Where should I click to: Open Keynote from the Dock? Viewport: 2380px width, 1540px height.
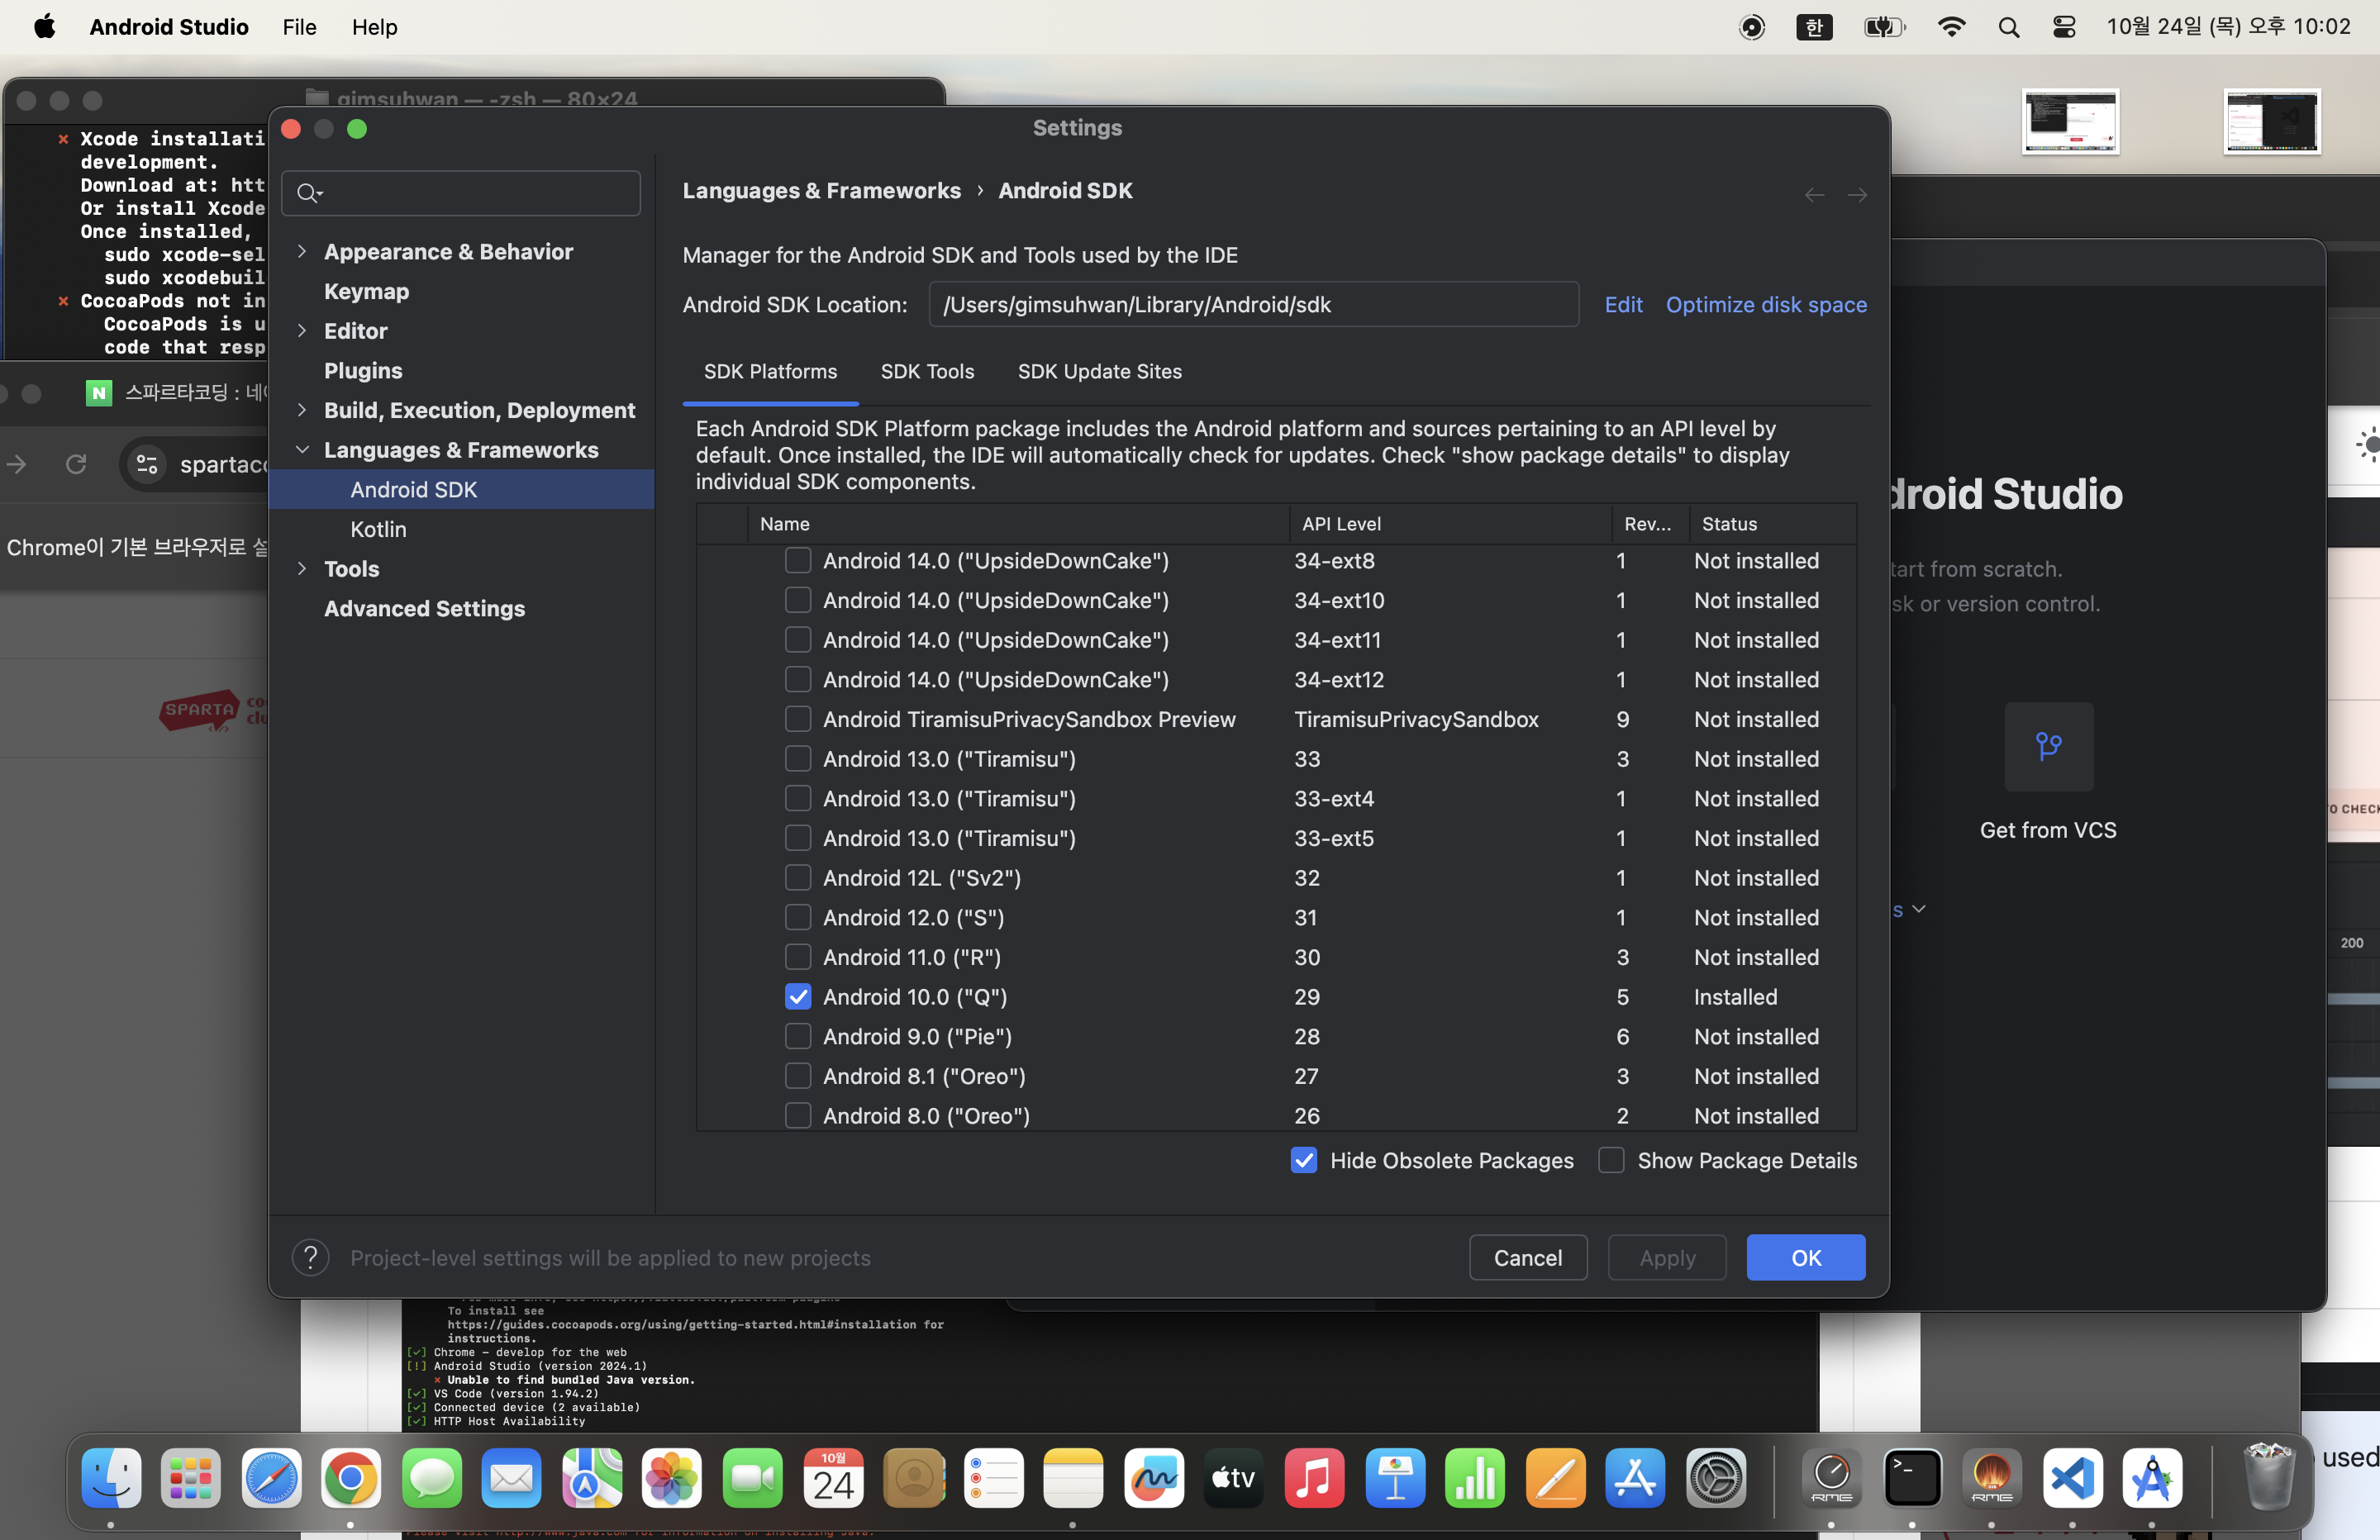click(x=1395, y=1478)
